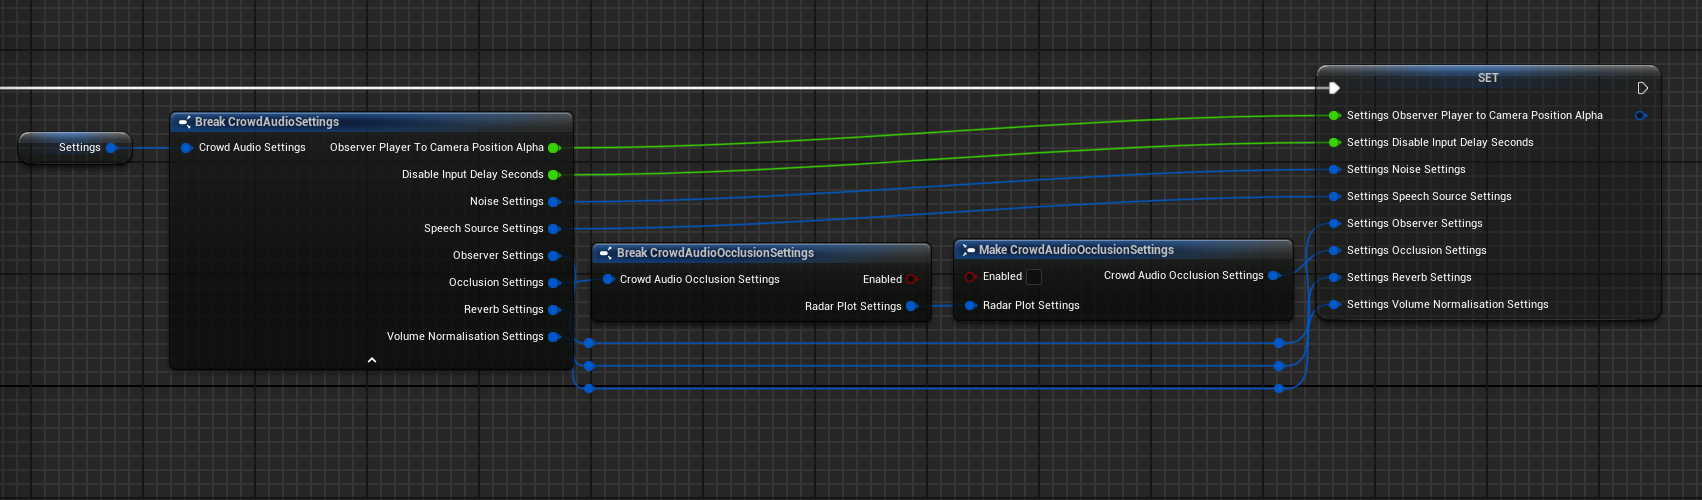1702x500 pixels.
Task: Select the SET node title bar
Action: tap(1488, 78)
